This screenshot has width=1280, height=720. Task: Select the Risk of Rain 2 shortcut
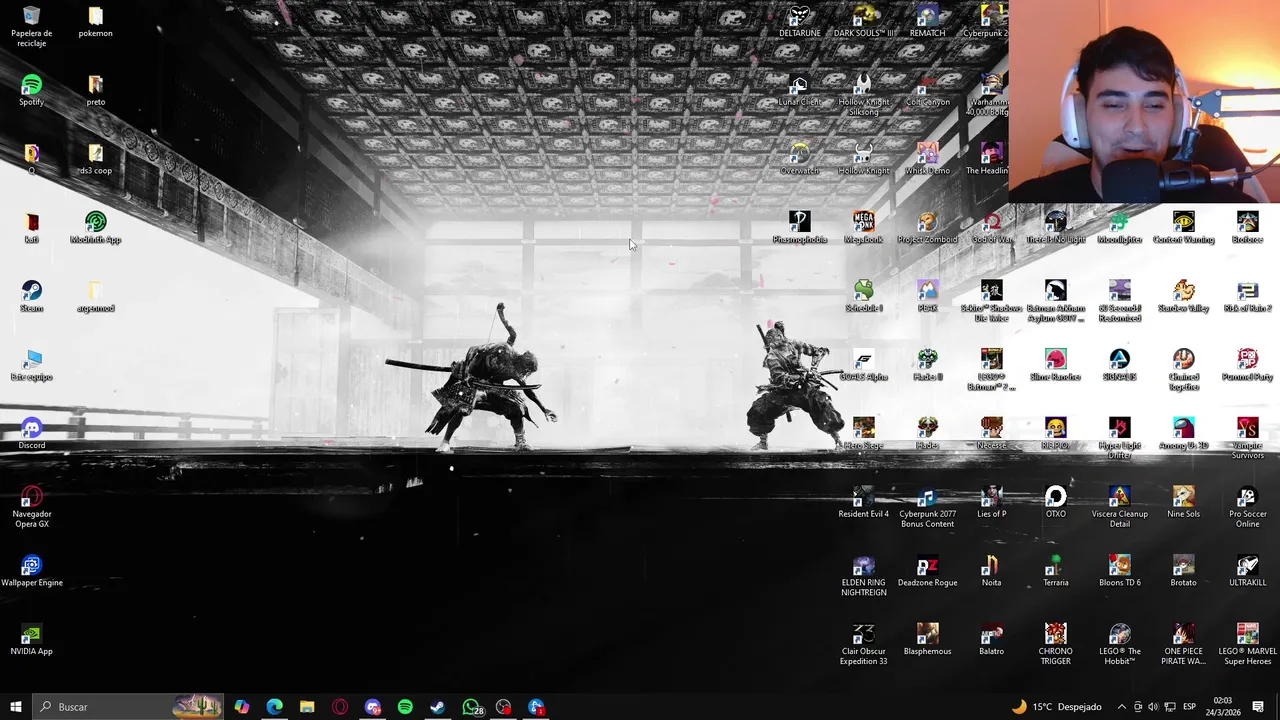coord(1247,296)
